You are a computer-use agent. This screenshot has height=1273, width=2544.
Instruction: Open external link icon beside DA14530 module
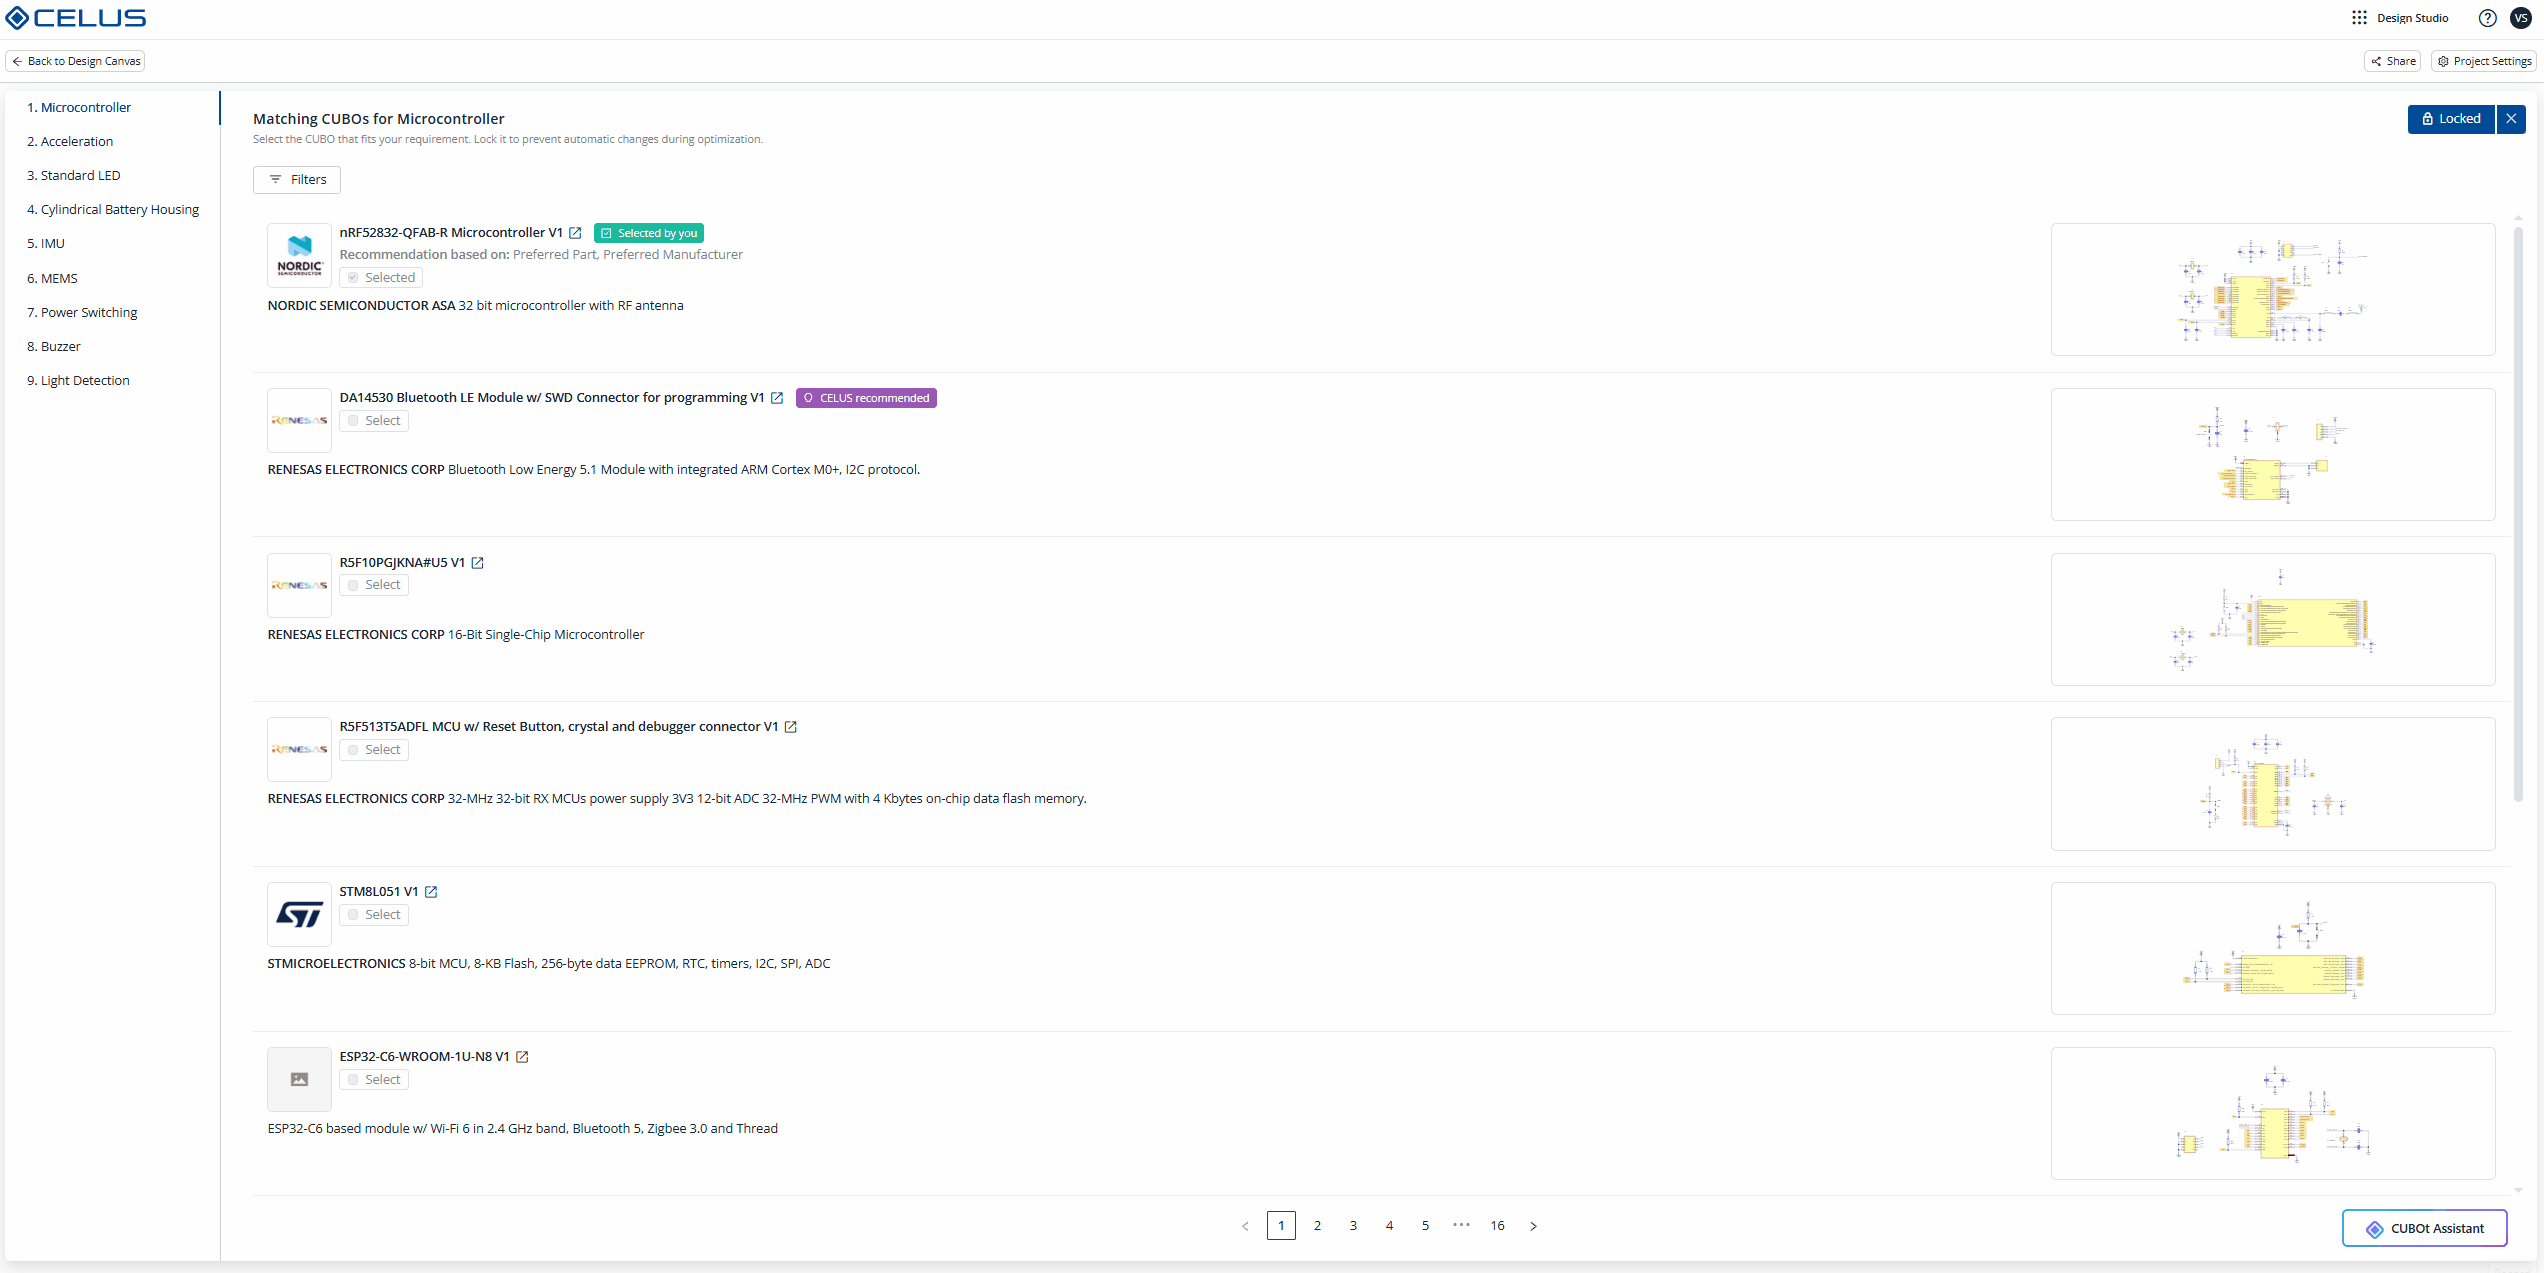pyautogui.click(x=777, y=398)
